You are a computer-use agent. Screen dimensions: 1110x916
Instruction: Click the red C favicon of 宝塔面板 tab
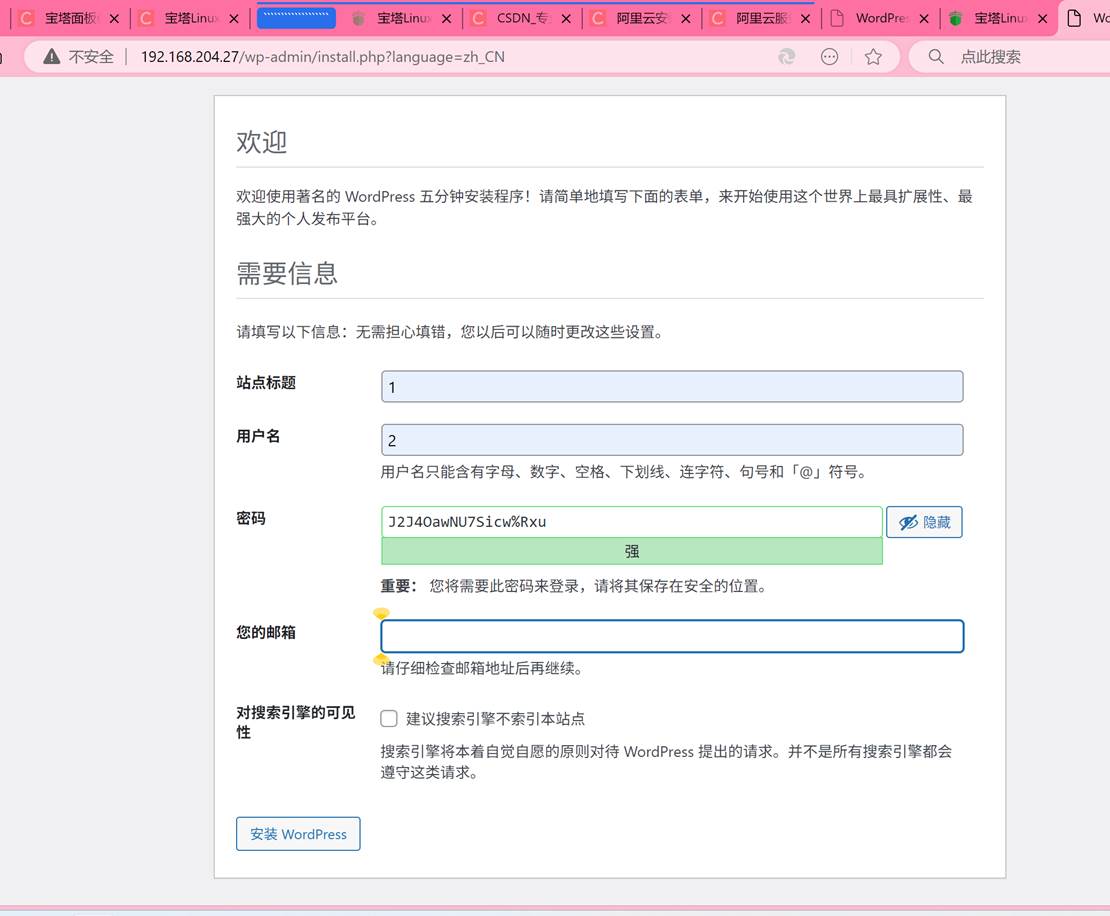[27, 18]
